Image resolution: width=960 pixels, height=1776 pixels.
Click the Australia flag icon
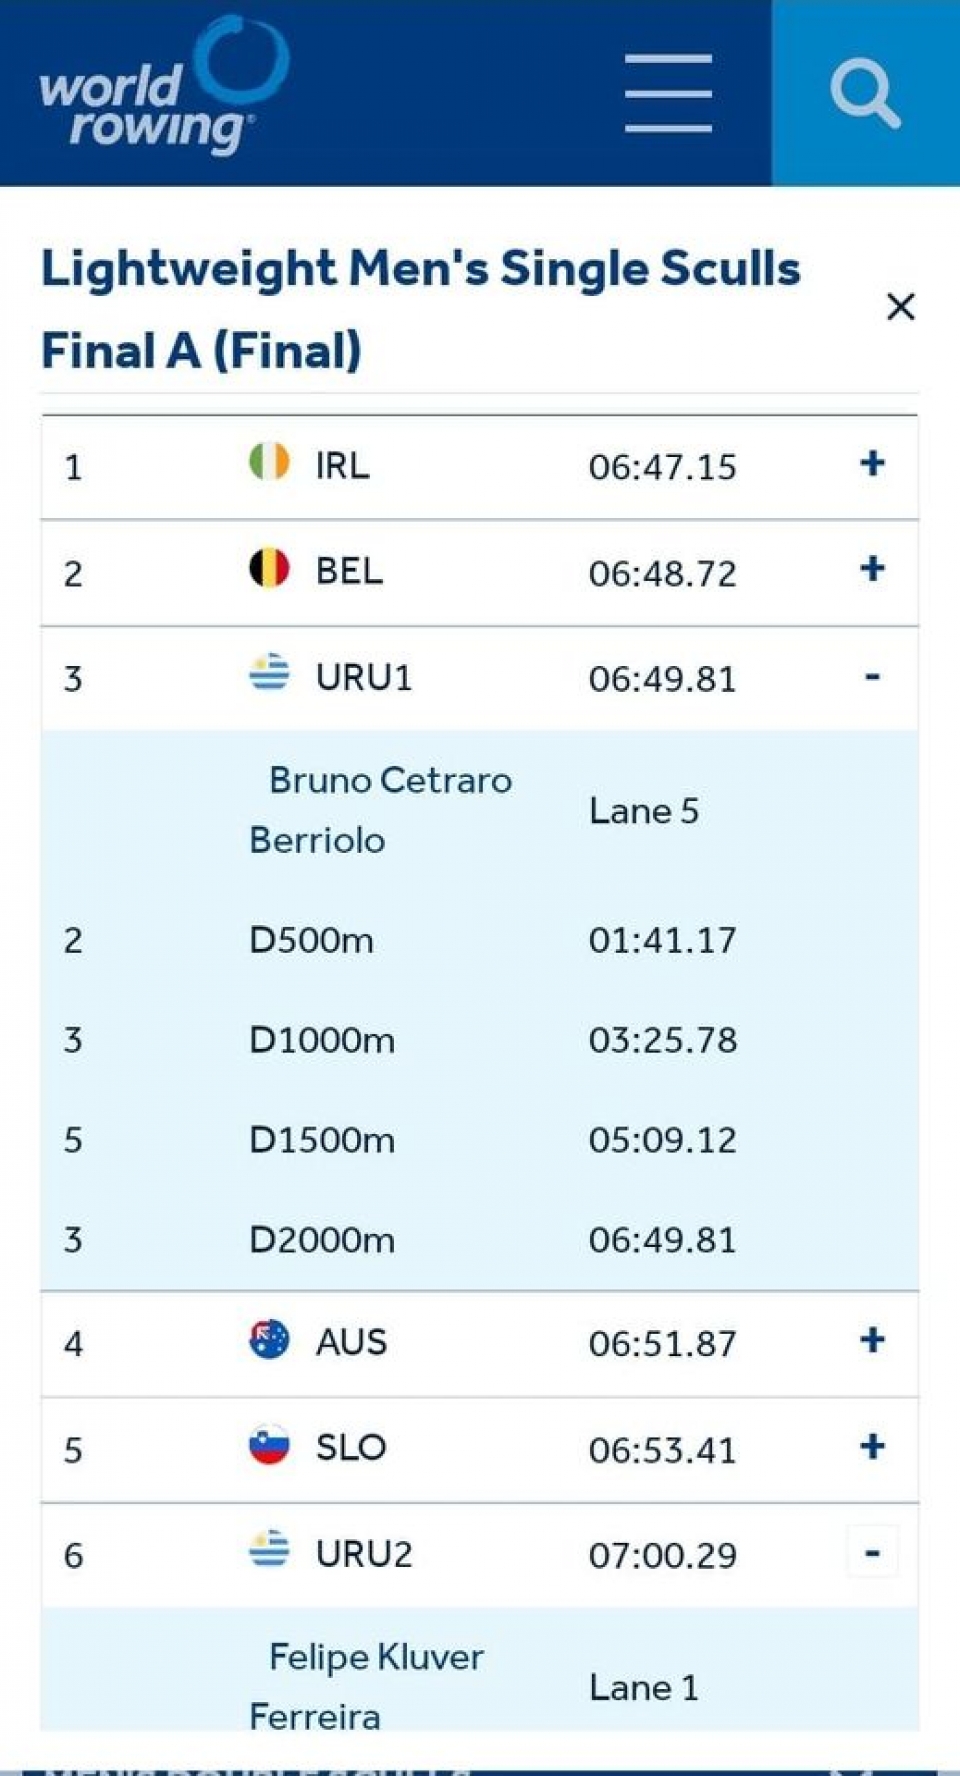(x=269, y=1339)
